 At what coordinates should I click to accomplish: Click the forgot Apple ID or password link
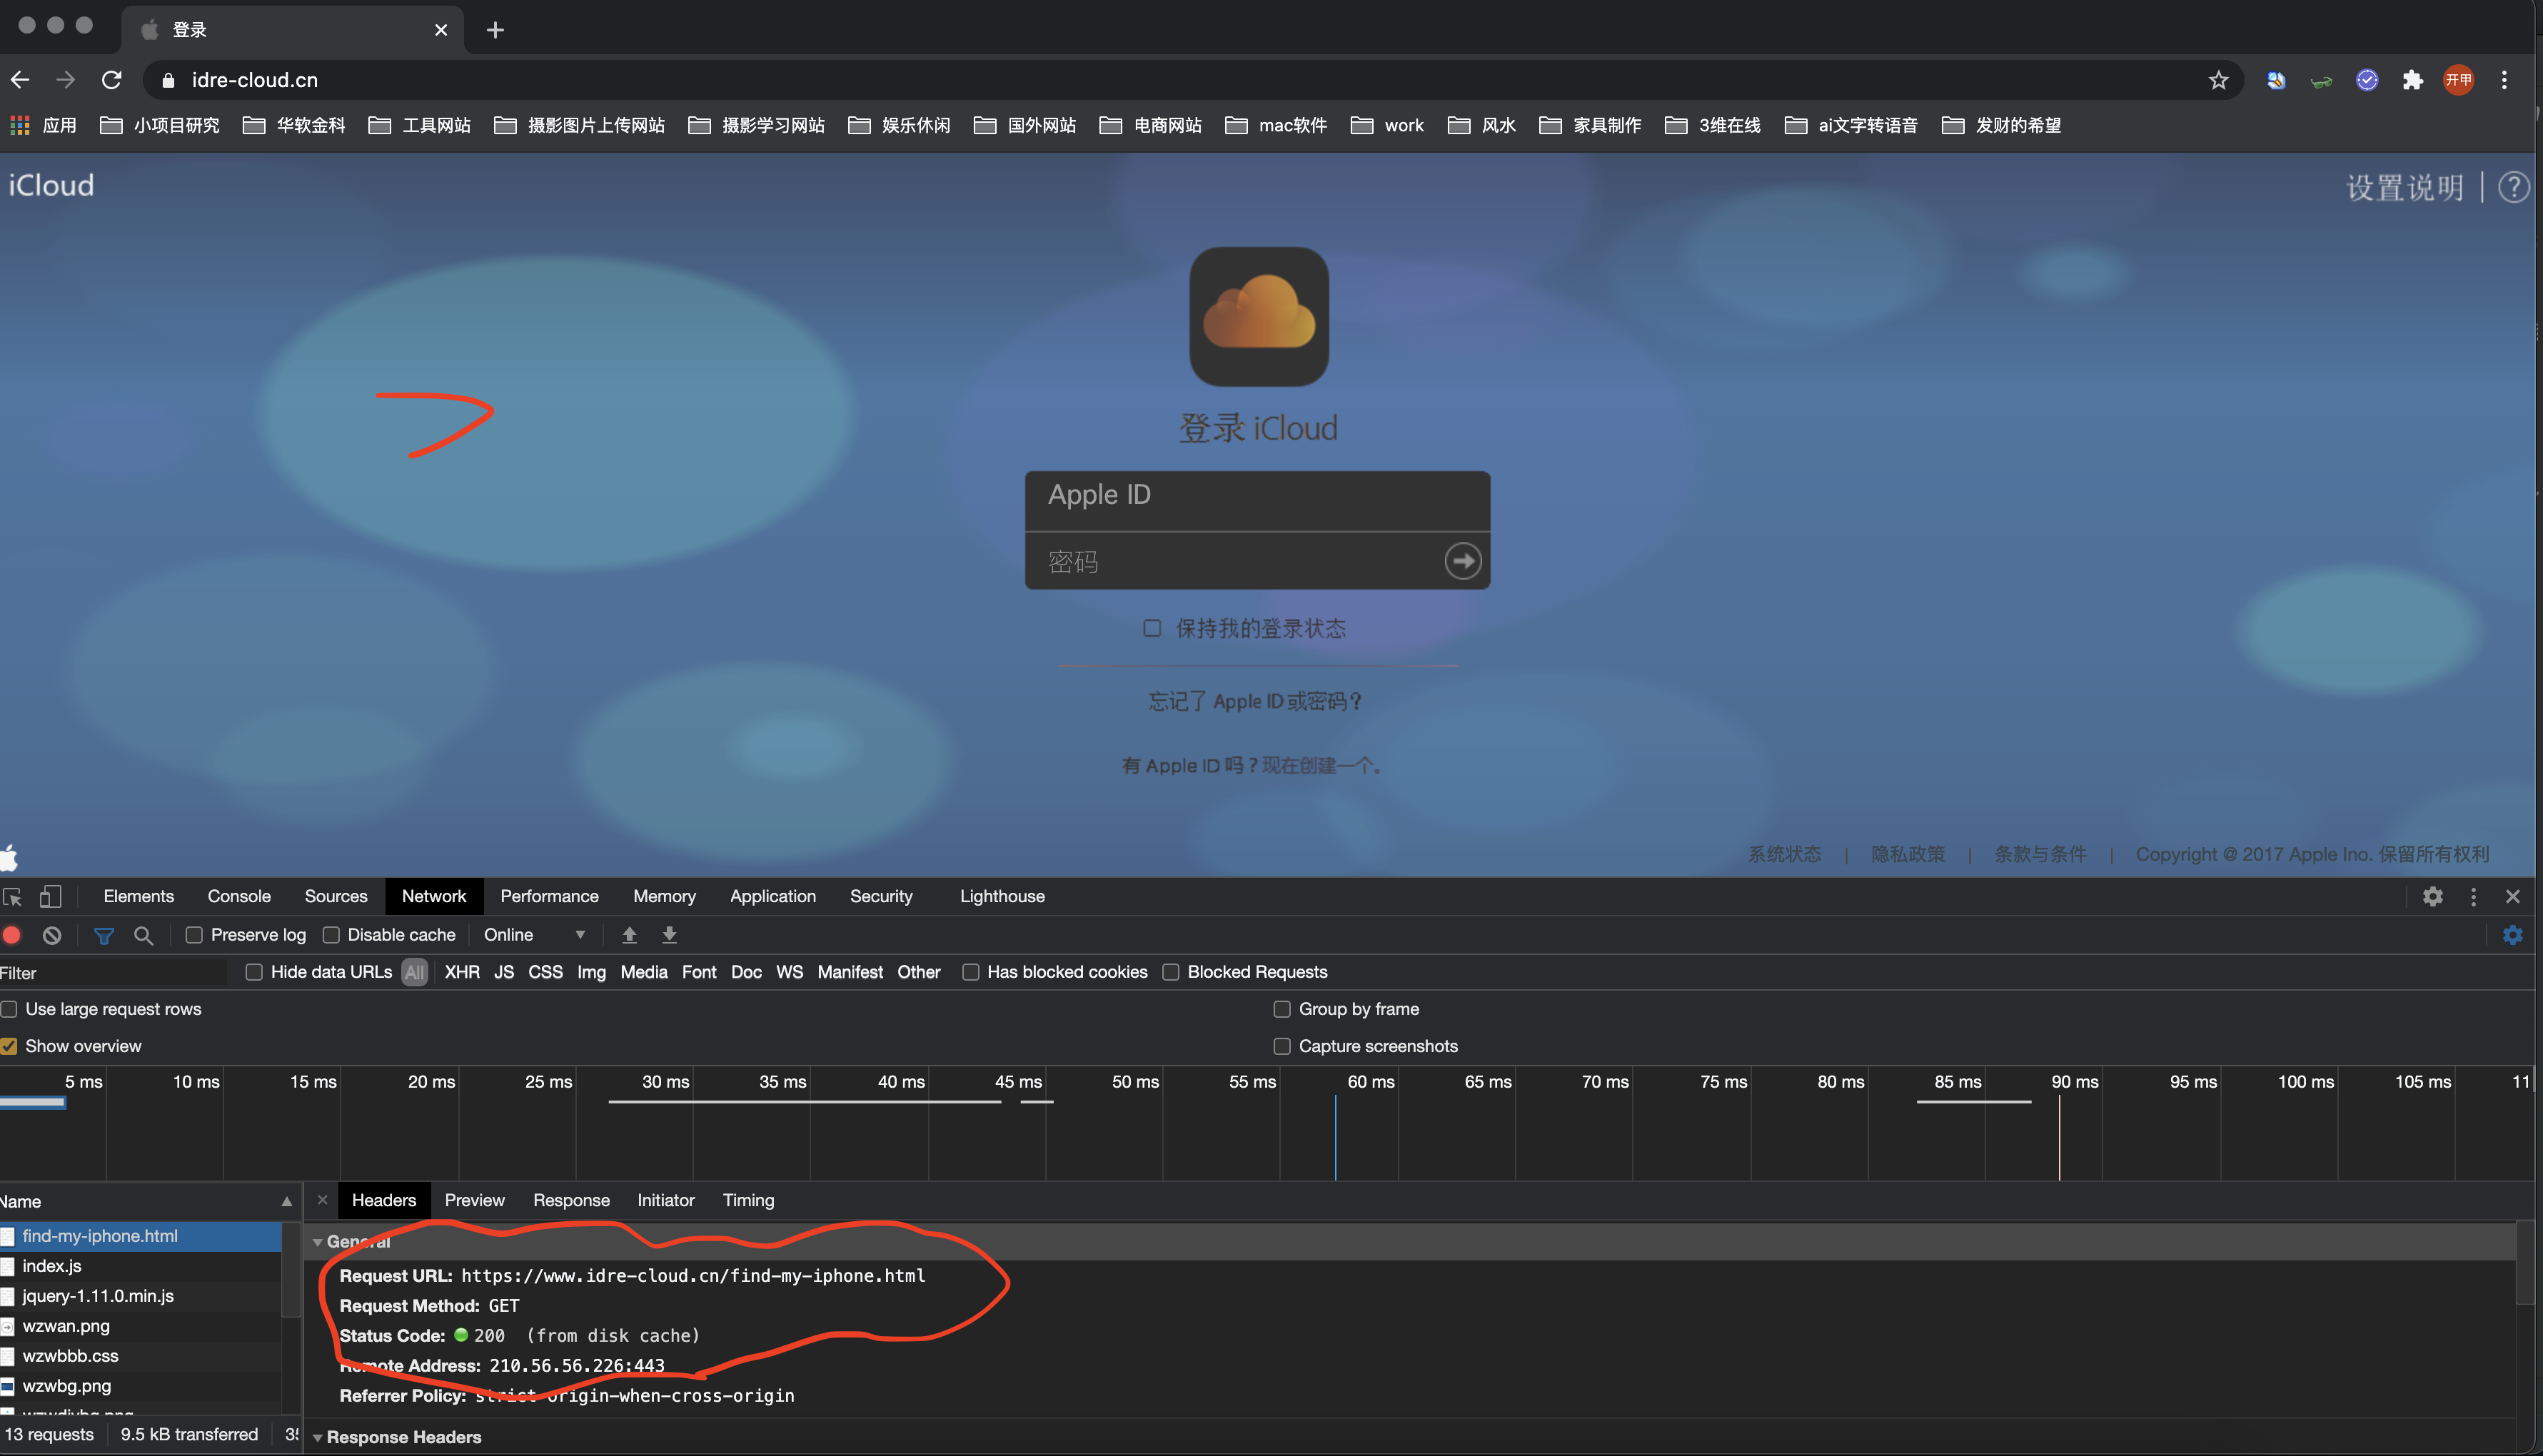pos(1255,701)
